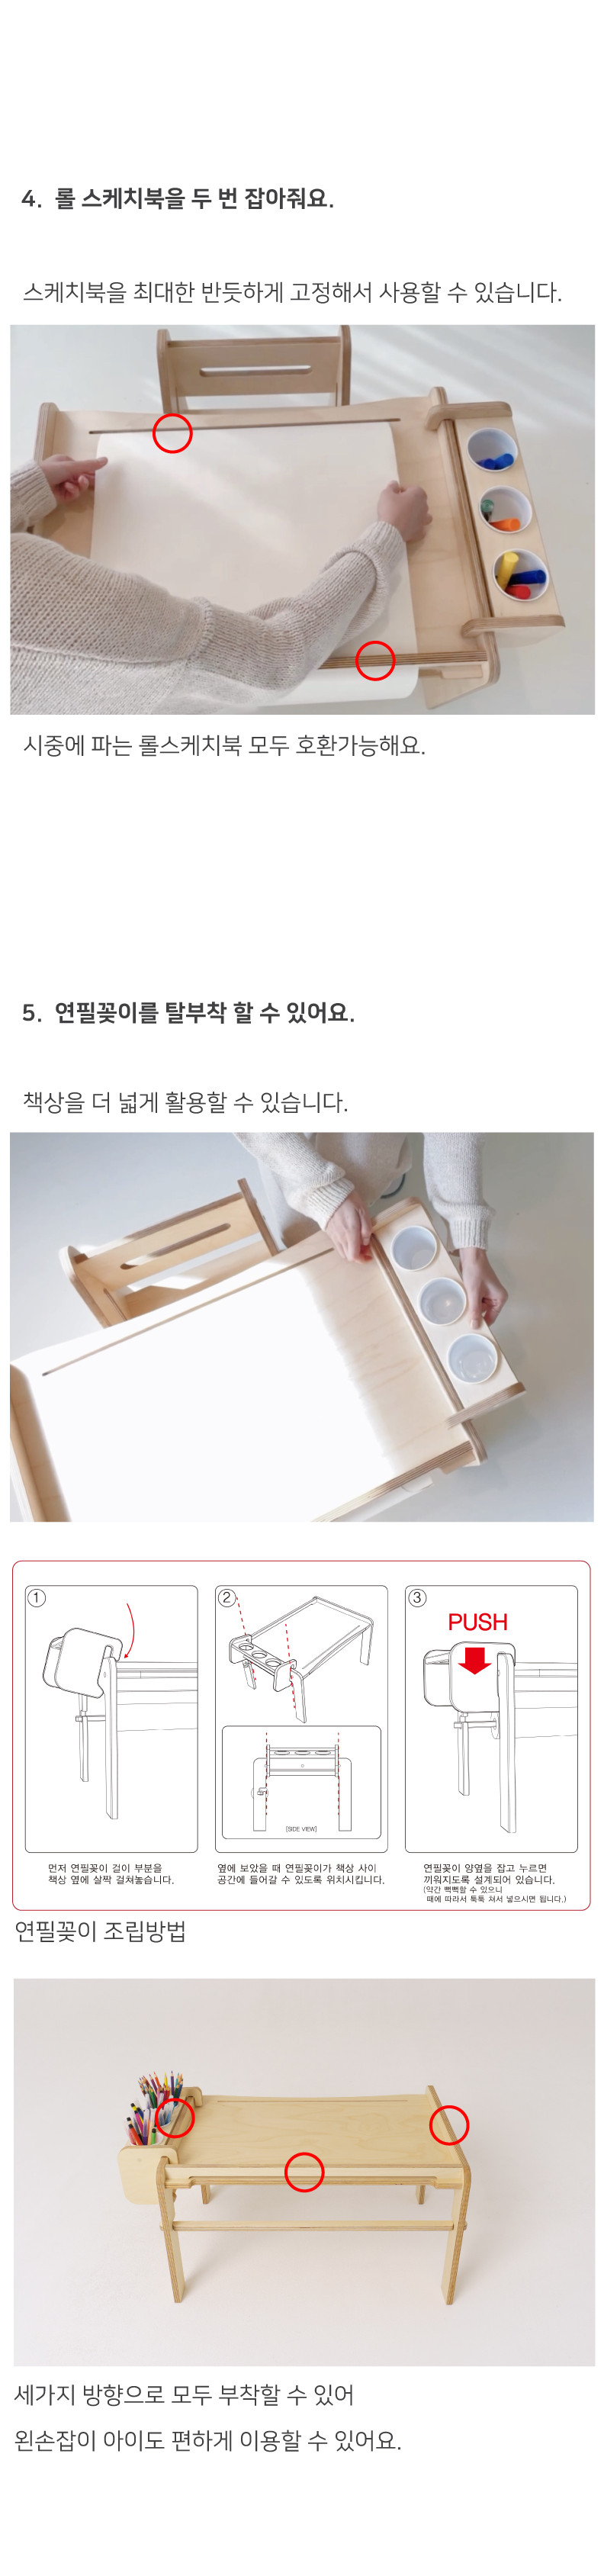This screenshot has height=2576, width=604.
Task: Click the cup holding blue crayons
Action: click(x=490, y=451)
